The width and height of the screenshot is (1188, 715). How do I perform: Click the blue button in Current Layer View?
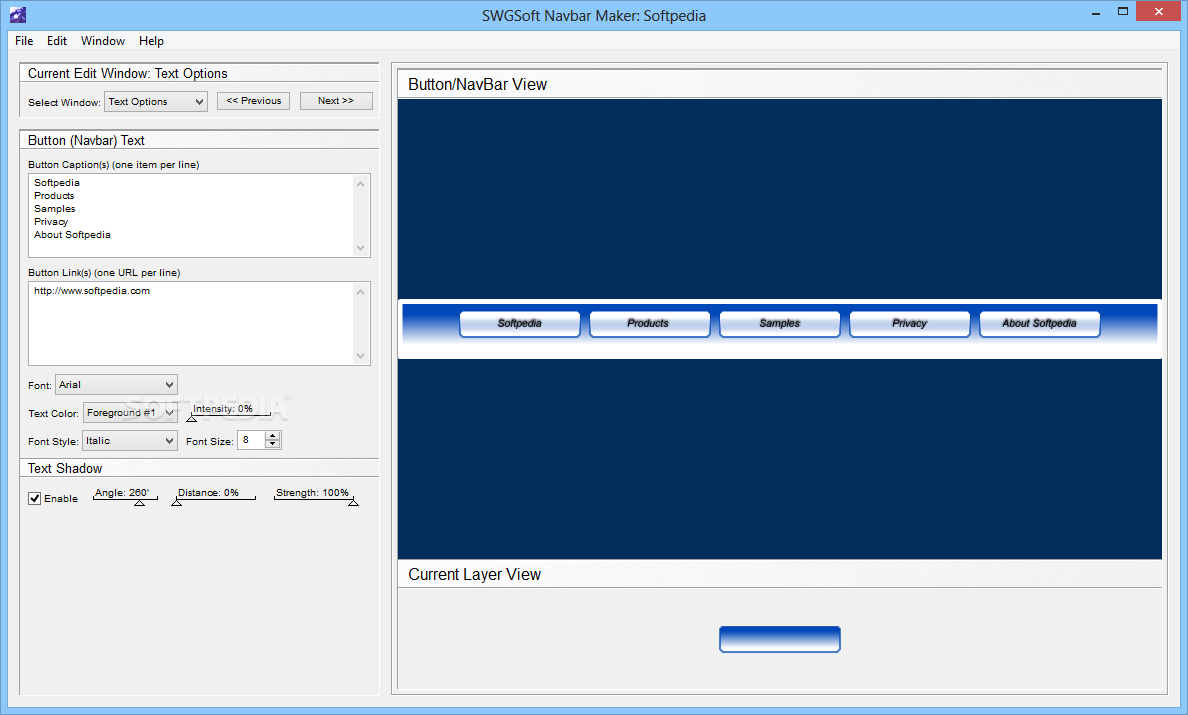click(780, 639)
